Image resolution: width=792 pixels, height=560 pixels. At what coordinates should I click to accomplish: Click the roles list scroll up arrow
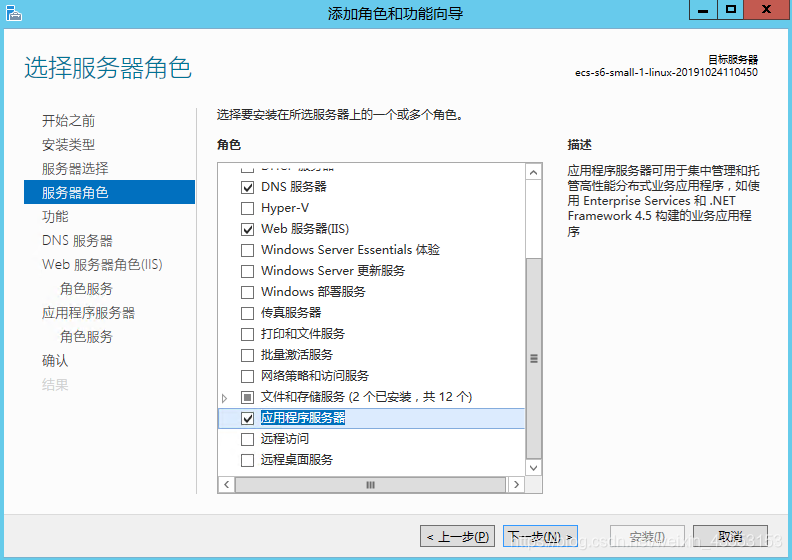tap(533, 173)
